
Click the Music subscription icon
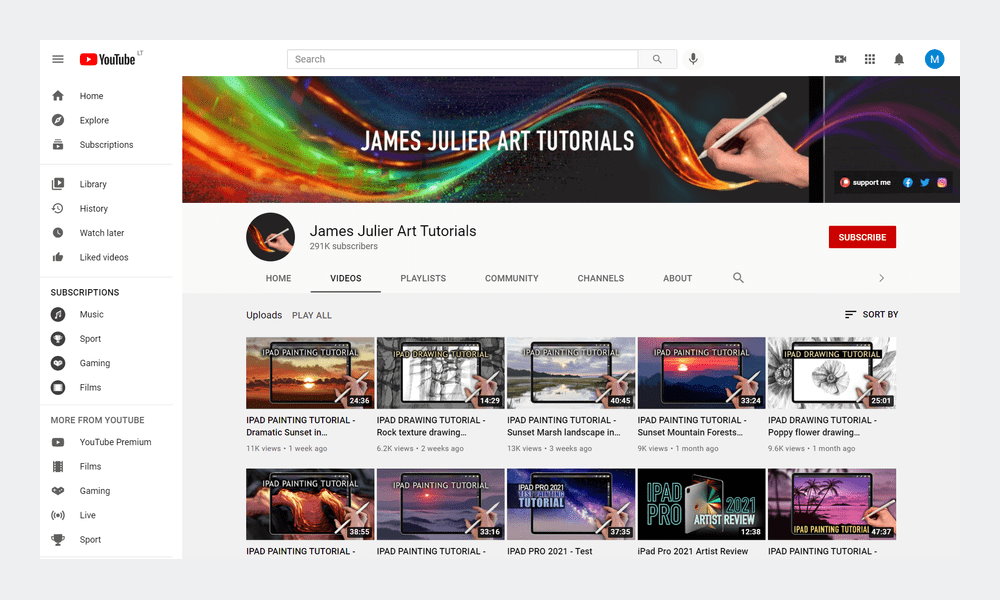(x=58, y=314)
